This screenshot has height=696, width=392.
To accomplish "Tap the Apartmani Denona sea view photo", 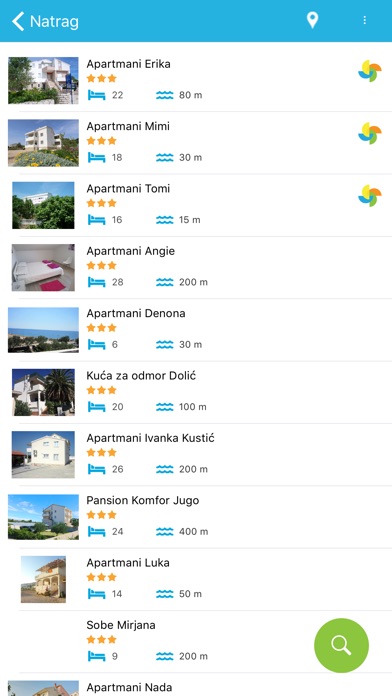I will [43, 330].
